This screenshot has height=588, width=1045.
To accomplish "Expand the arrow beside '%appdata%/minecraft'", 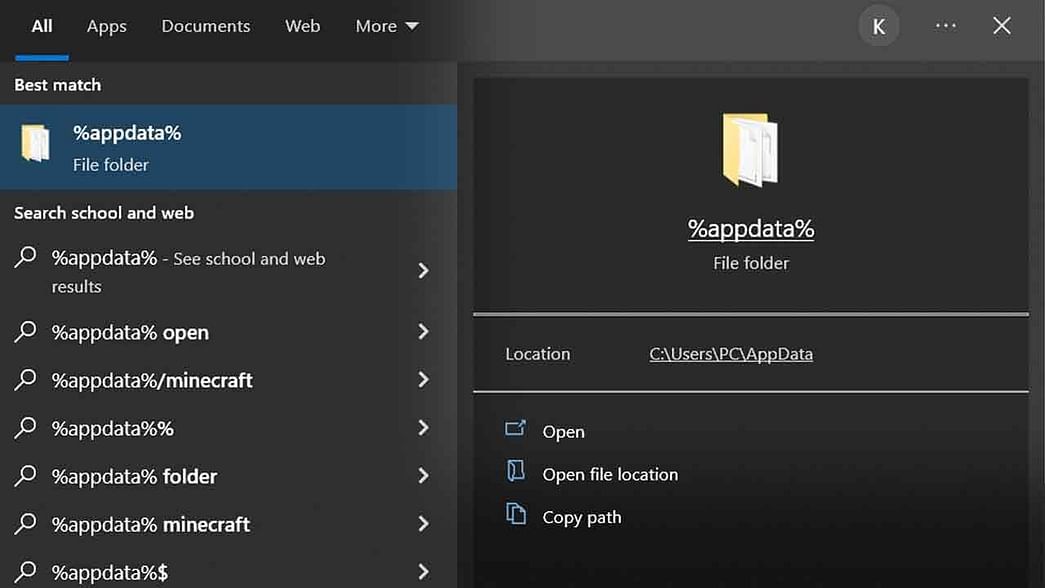I will pyautogui.click(x=423, y=379).
